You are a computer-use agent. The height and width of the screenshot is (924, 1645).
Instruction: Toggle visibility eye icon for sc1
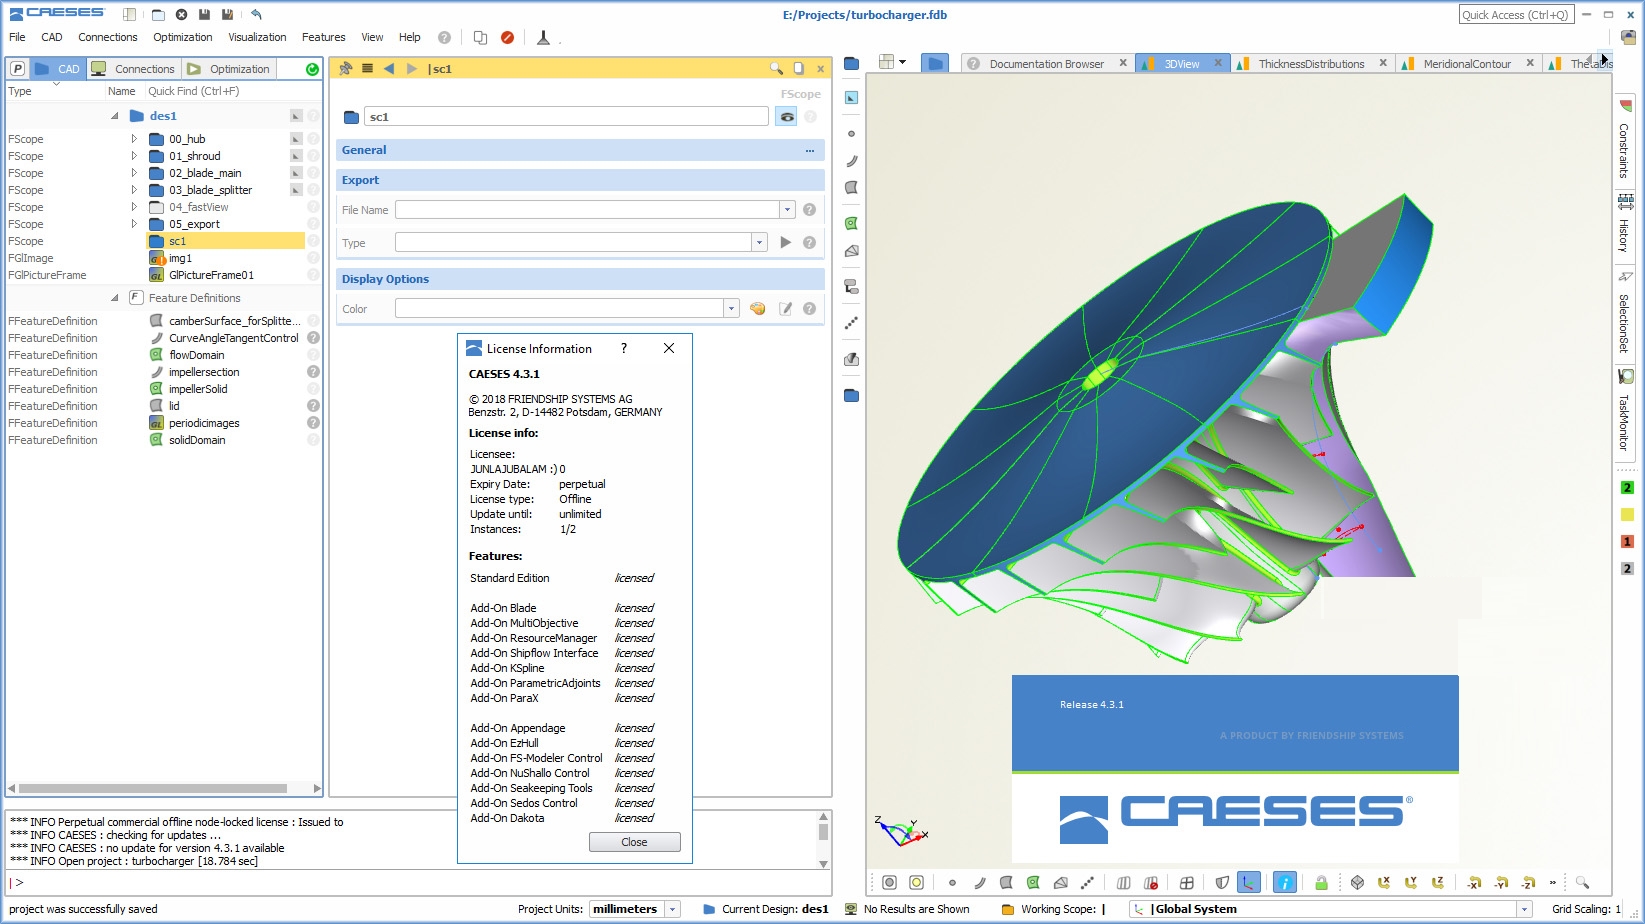coord(787,117)
